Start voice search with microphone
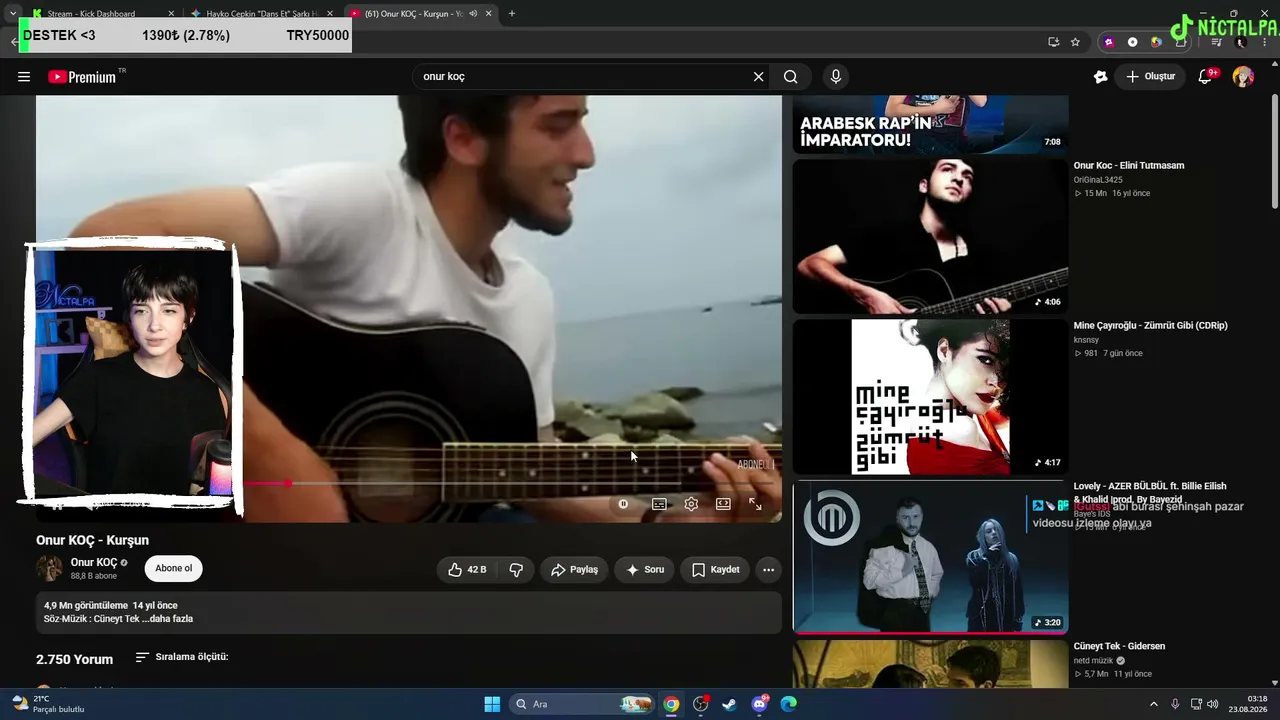Screen dimensions: 1280x720 (836, 77)
